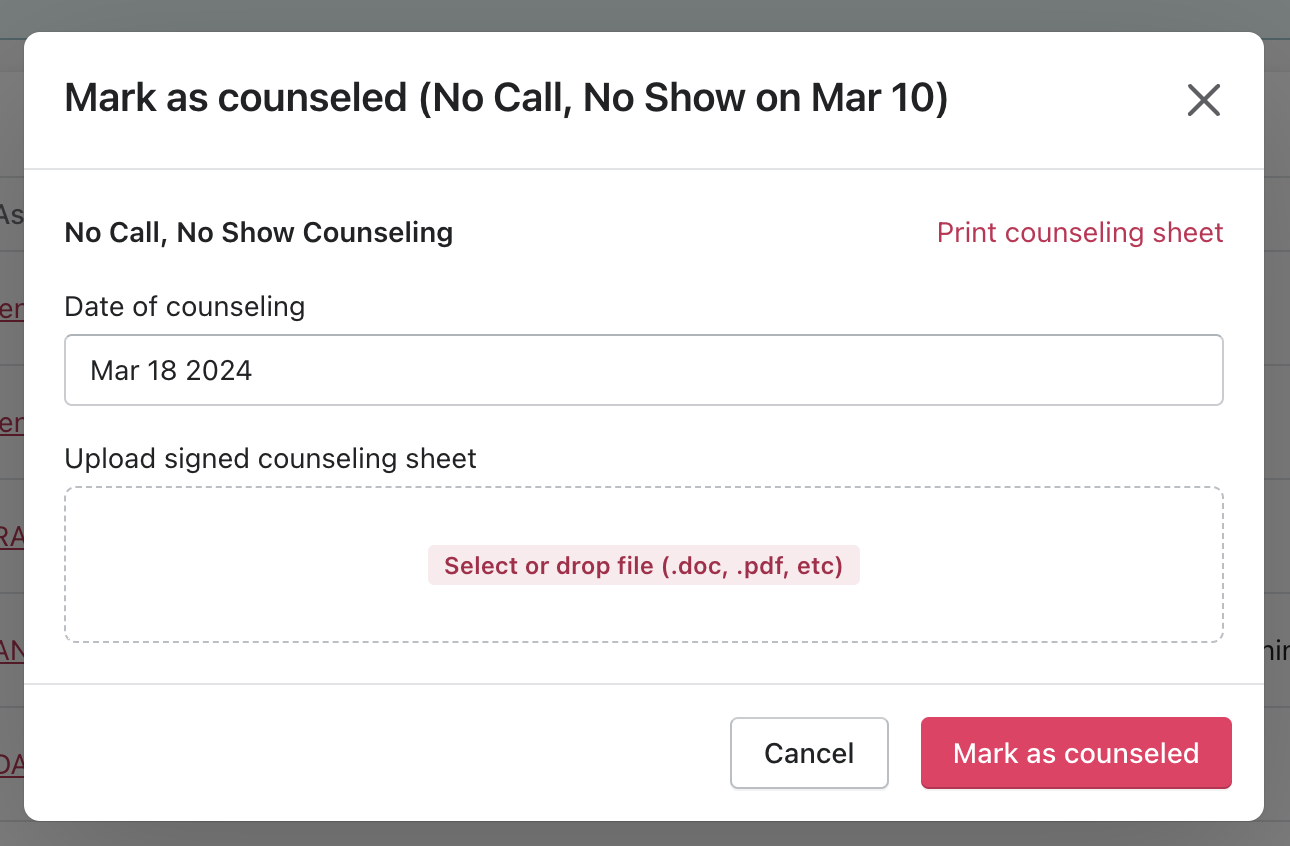Cancel out of the counseling dialog
The height and width of the screenshot is (846, 1290).
(x=809, y=753)
